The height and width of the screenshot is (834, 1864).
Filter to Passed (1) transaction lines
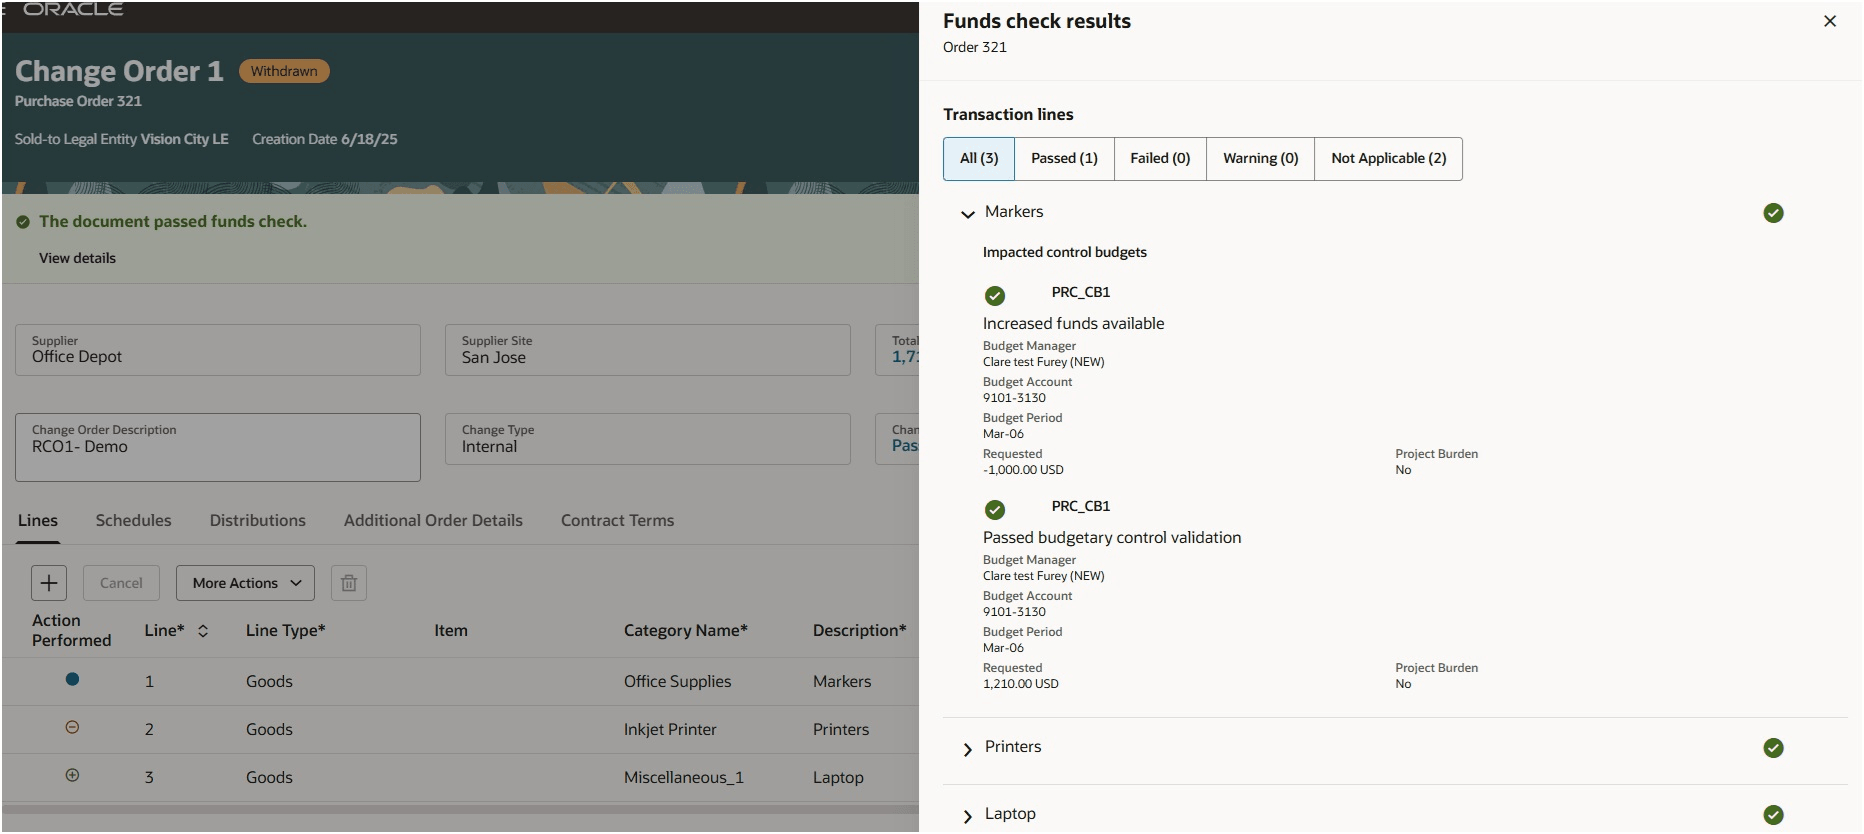(x=1064, y=159)
